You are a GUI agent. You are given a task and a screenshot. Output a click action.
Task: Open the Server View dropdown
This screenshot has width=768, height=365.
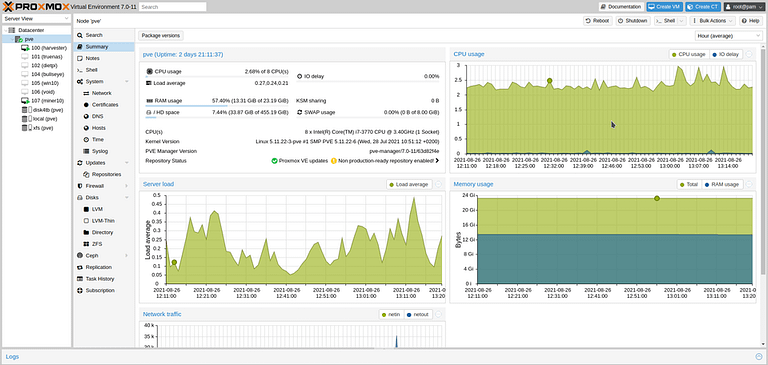pyautogui.click(x=37, y=19)
